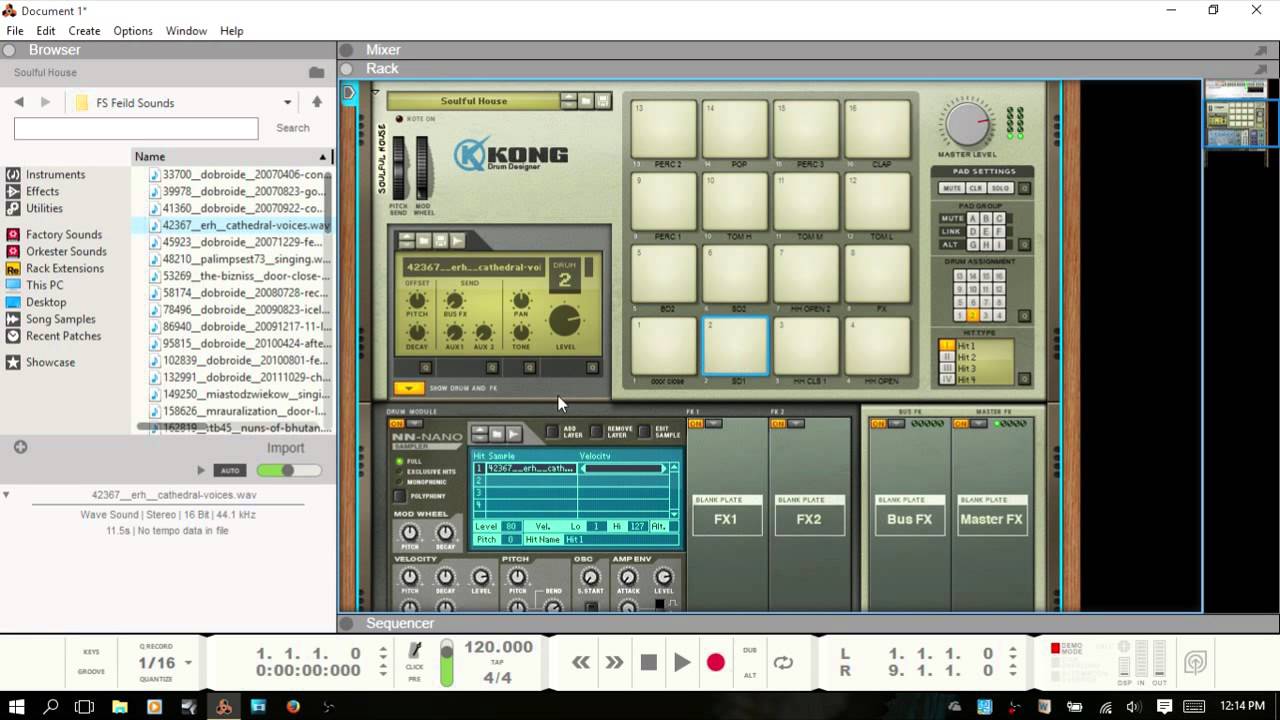The height and width of the screenshot is (720, 1280).
Task: Enable Pad Settings Mute button
Action: [952, 188]
